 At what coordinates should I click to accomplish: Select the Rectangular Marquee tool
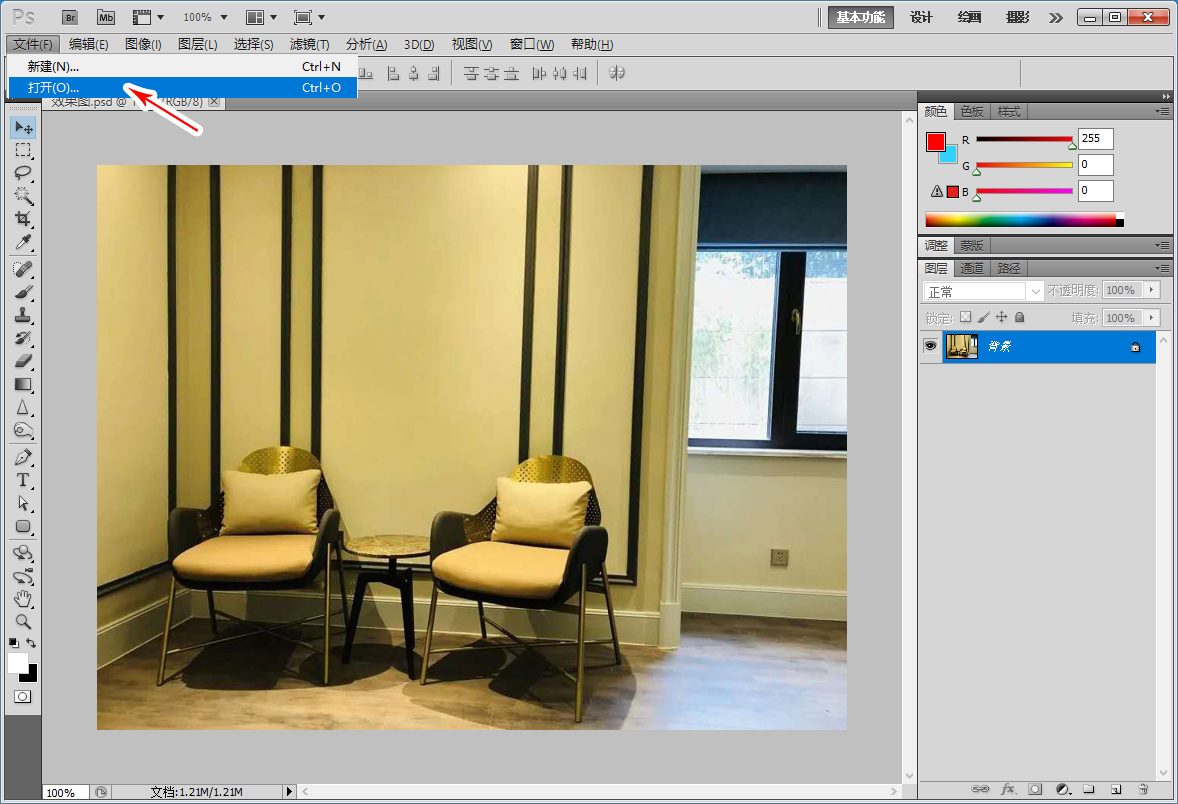click(x=23, y=150)
